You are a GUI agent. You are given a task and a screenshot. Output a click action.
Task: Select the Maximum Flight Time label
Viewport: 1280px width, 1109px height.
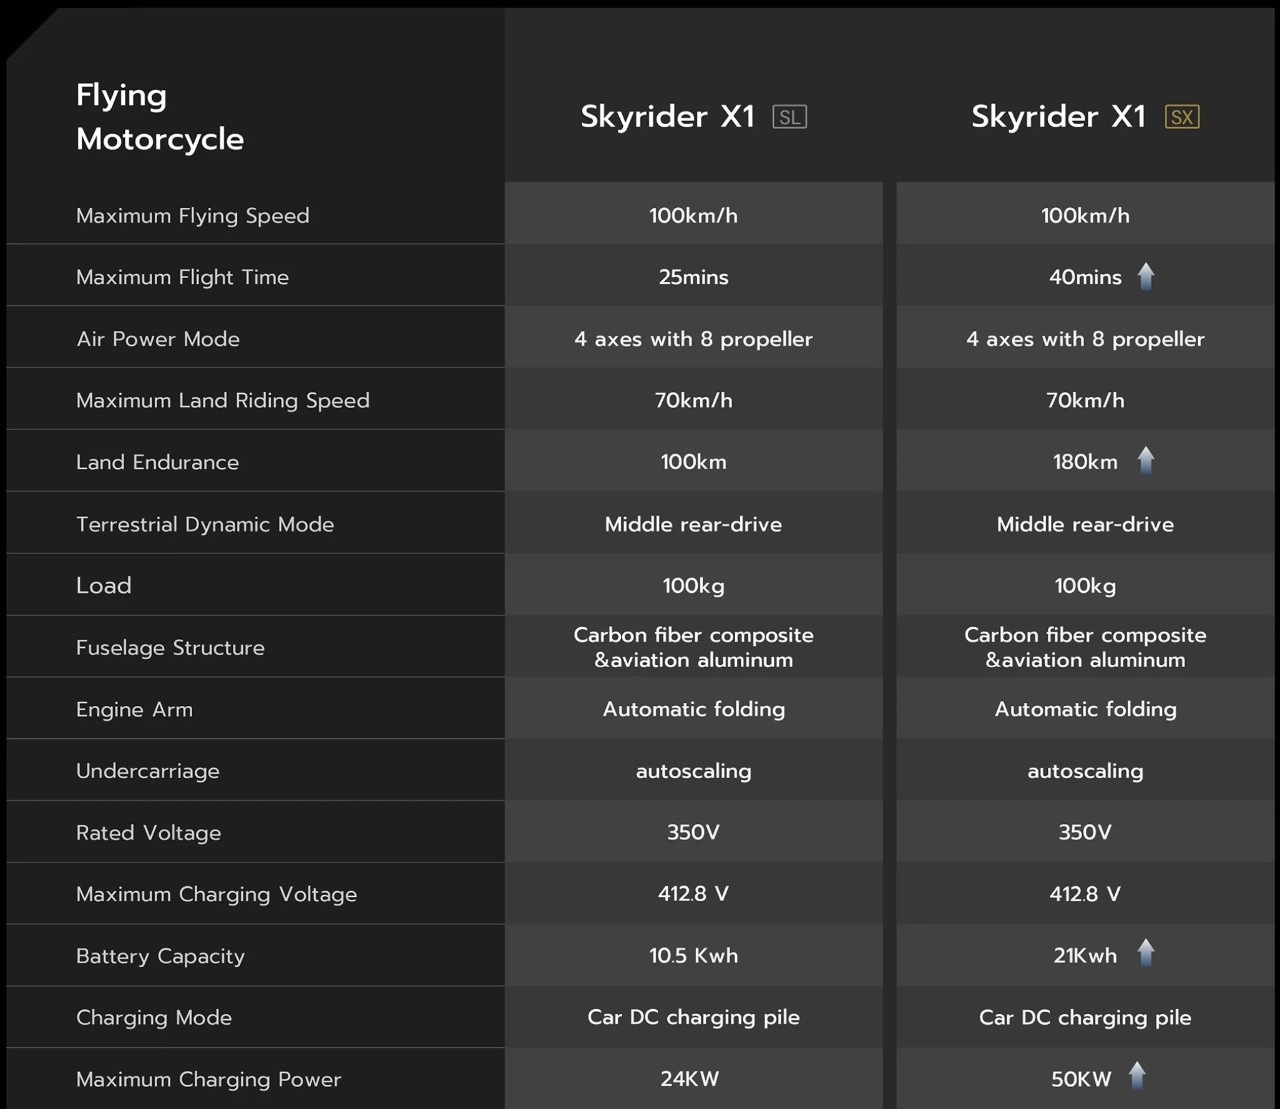182,277
